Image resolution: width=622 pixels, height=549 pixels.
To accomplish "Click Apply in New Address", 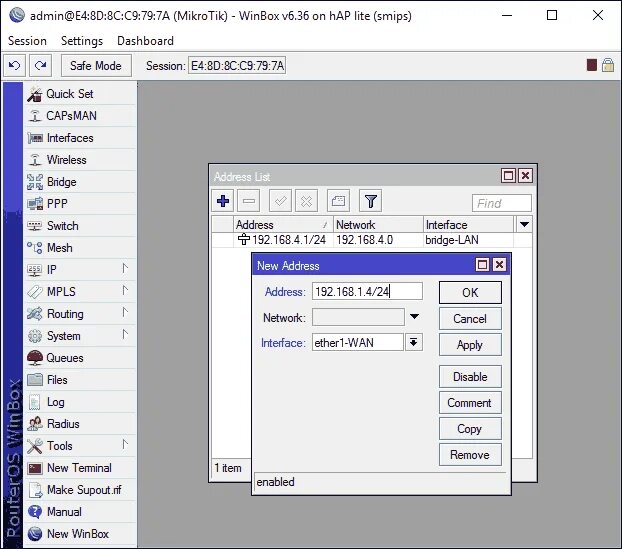I will (x=470, y=345).
